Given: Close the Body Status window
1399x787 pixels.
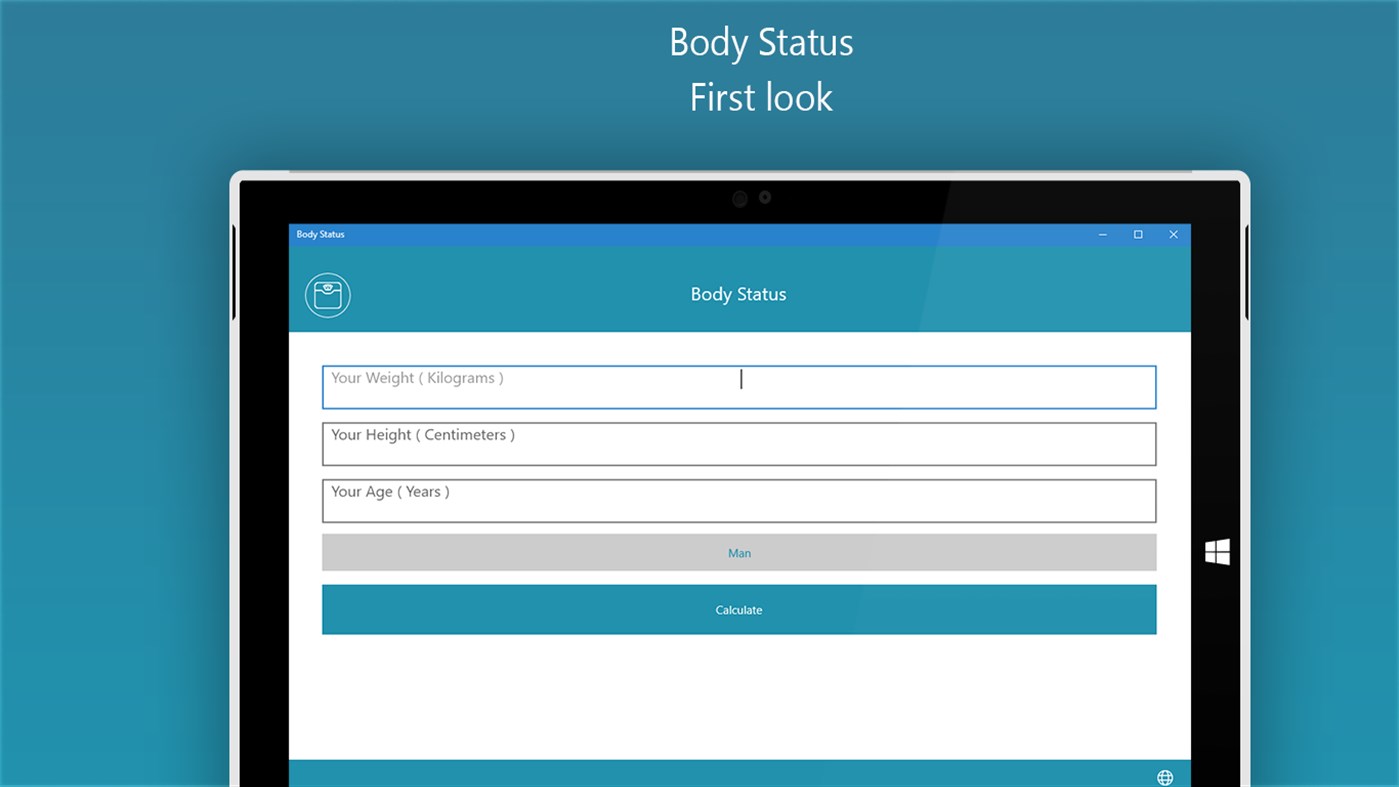Looking at the screenshot, I should click(x=1173, y=235).
